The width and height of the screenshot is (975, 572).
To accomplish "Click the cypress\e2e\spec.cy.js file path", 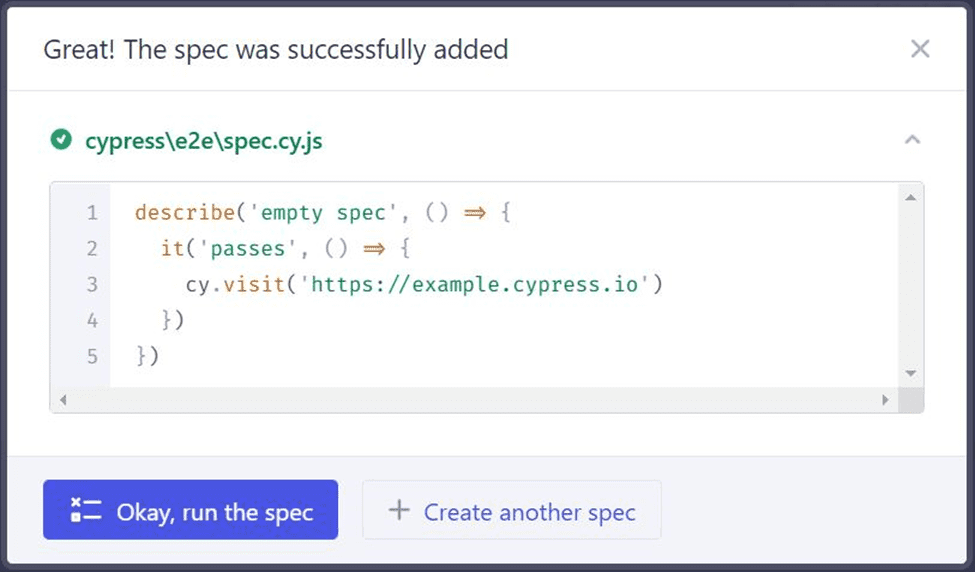I will click(203, 141).
